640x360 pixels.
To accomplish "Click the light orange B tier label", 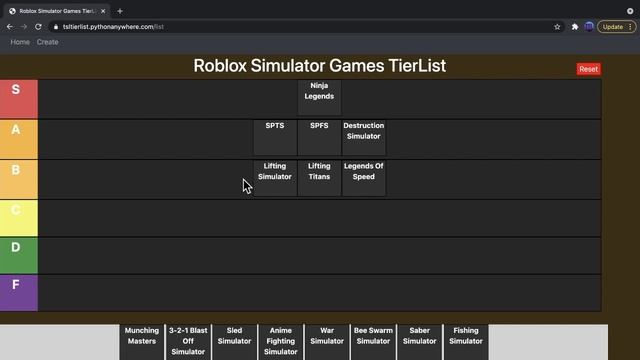I will pos(19,179).
